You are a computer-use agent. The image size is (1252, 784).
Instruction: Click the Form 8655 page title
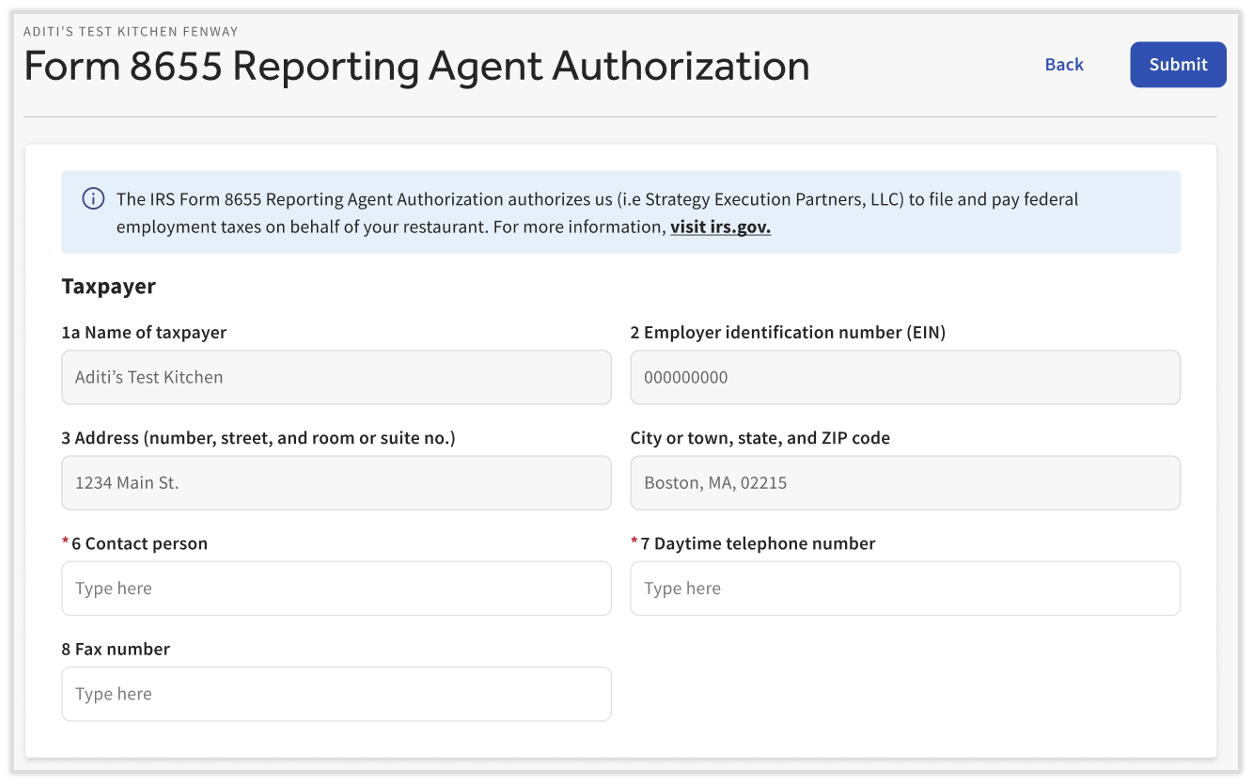pos(416,66)
